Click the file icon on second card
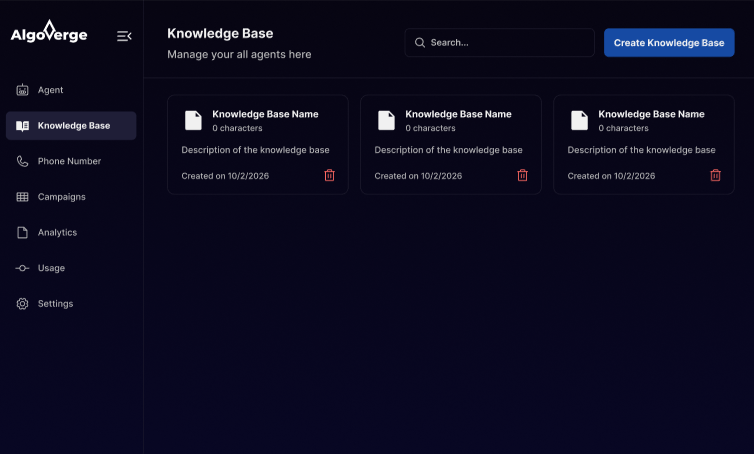This screenshot has height=454, width=754. coord(386,120)
